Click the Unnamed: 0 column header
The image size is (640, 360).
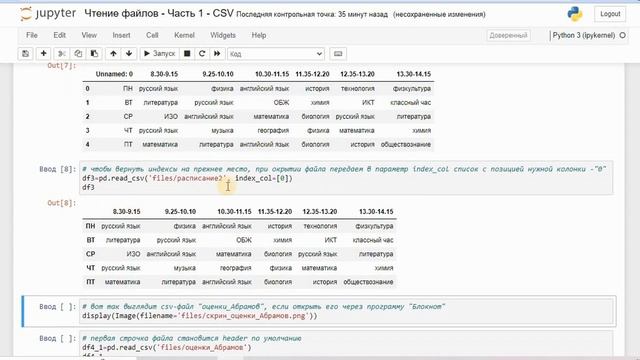click(114, 74)
